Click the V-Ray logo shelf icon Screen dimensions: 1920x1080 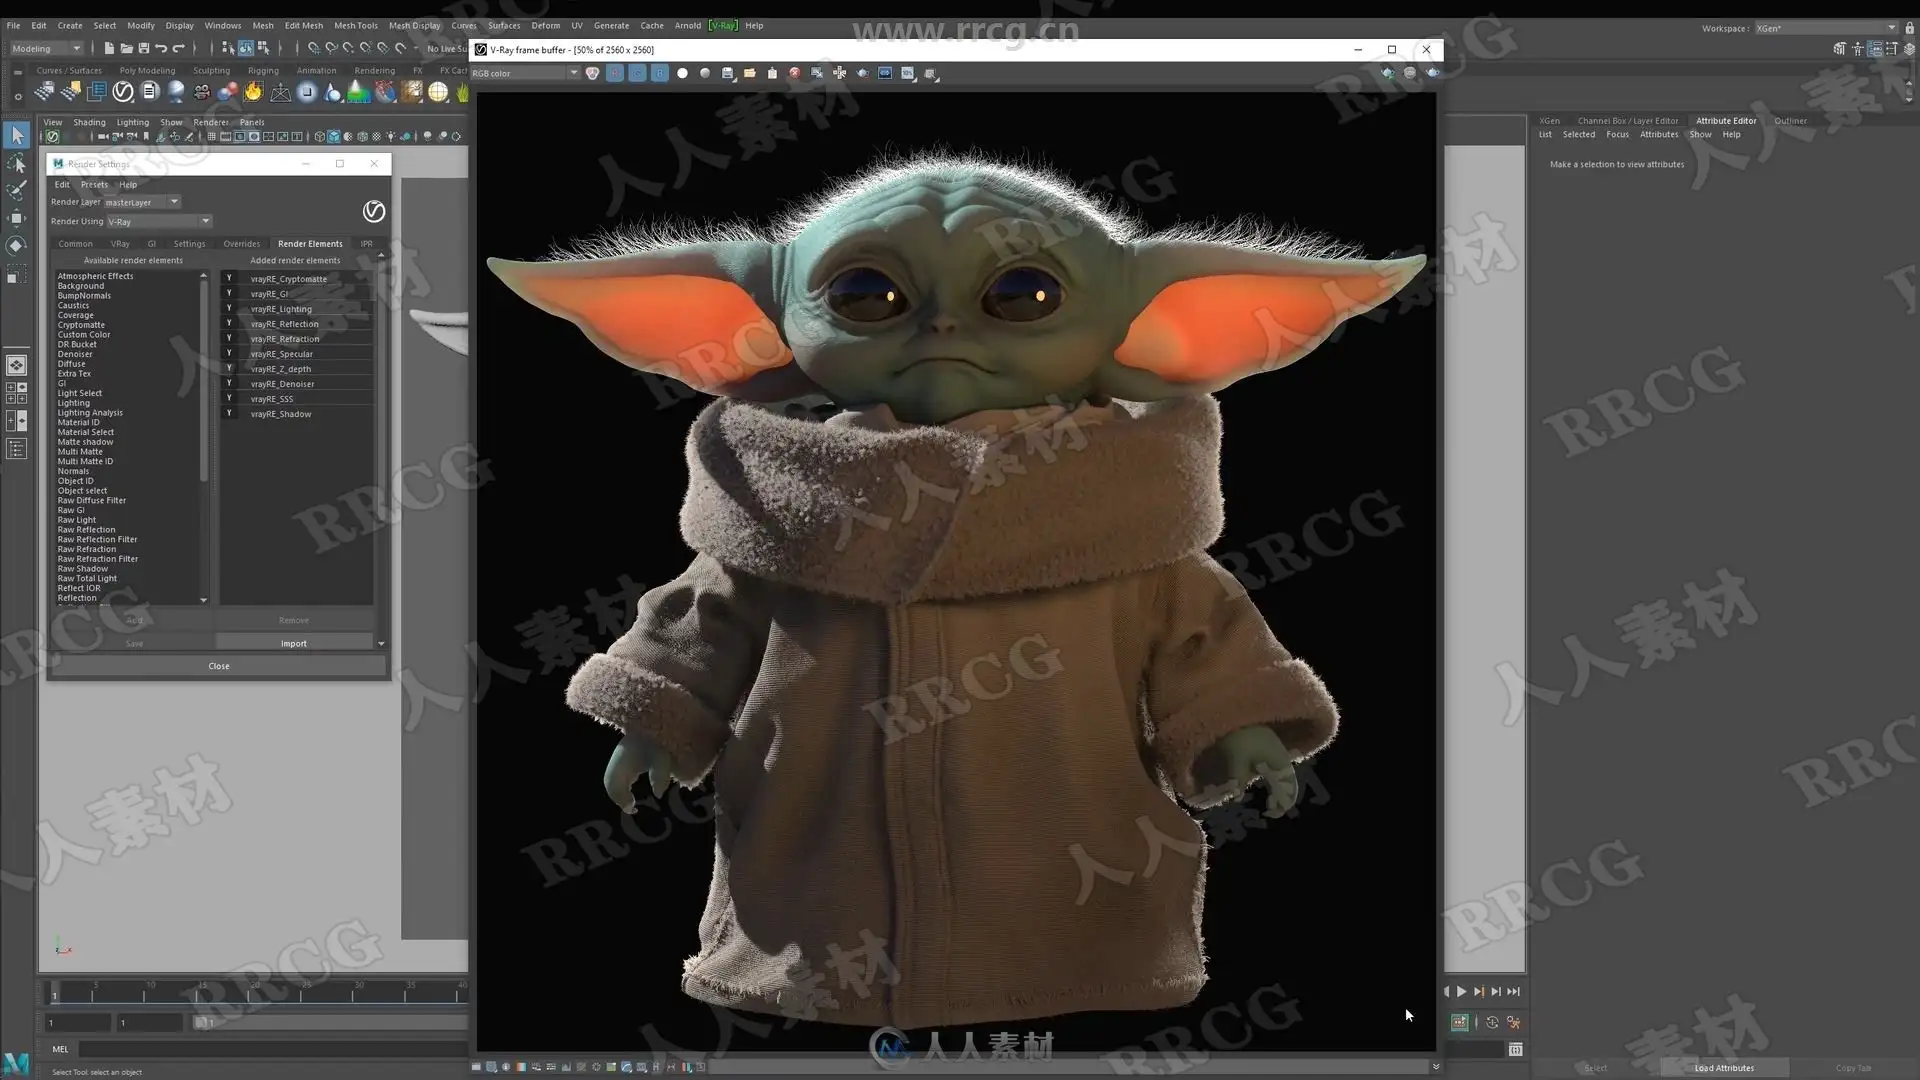point(123,92)
